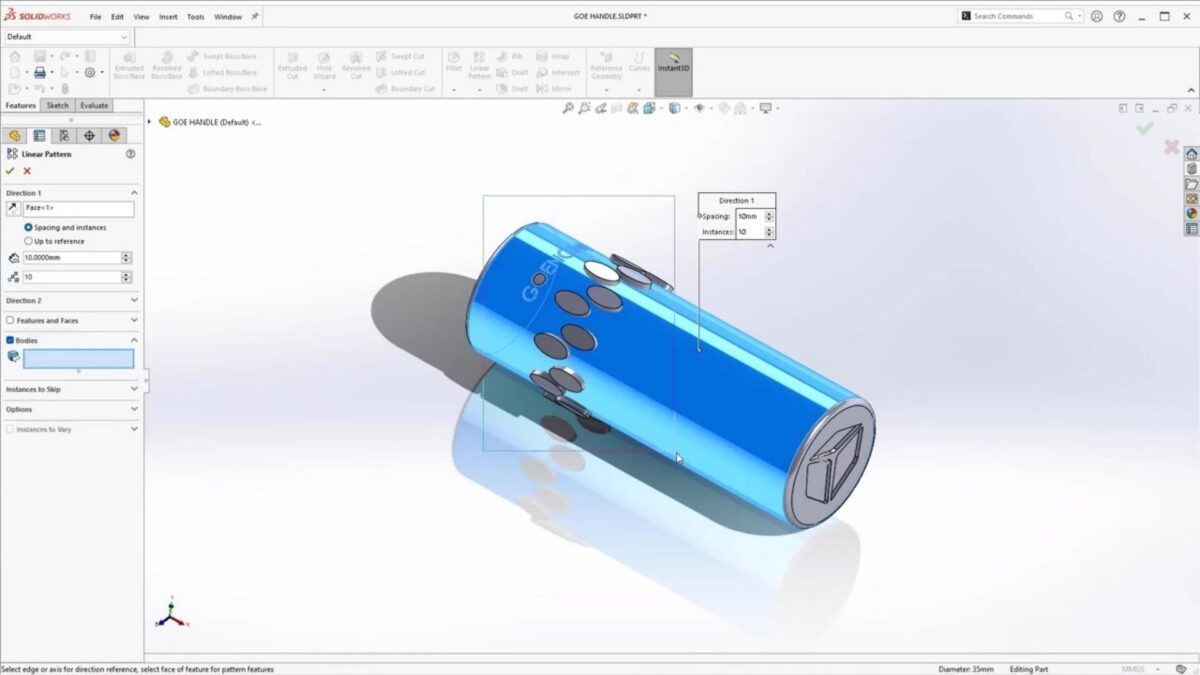1200x675 pixels.
Task: Cancel Linear Pattern with red X
Action: pyautogui.click(x=27, y=171)
